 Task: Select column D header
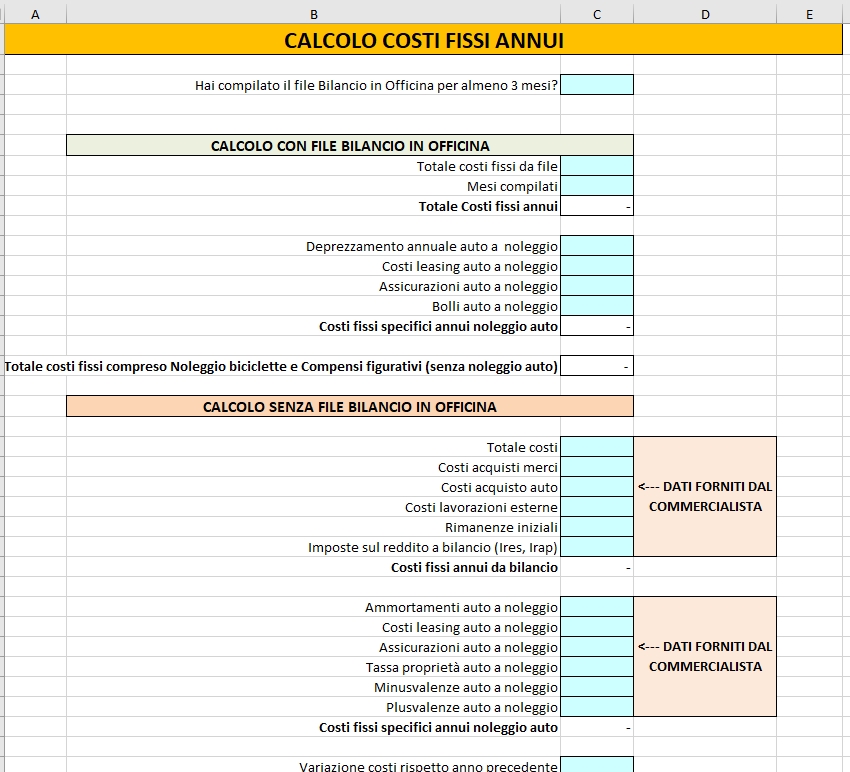tap(705, 15)
